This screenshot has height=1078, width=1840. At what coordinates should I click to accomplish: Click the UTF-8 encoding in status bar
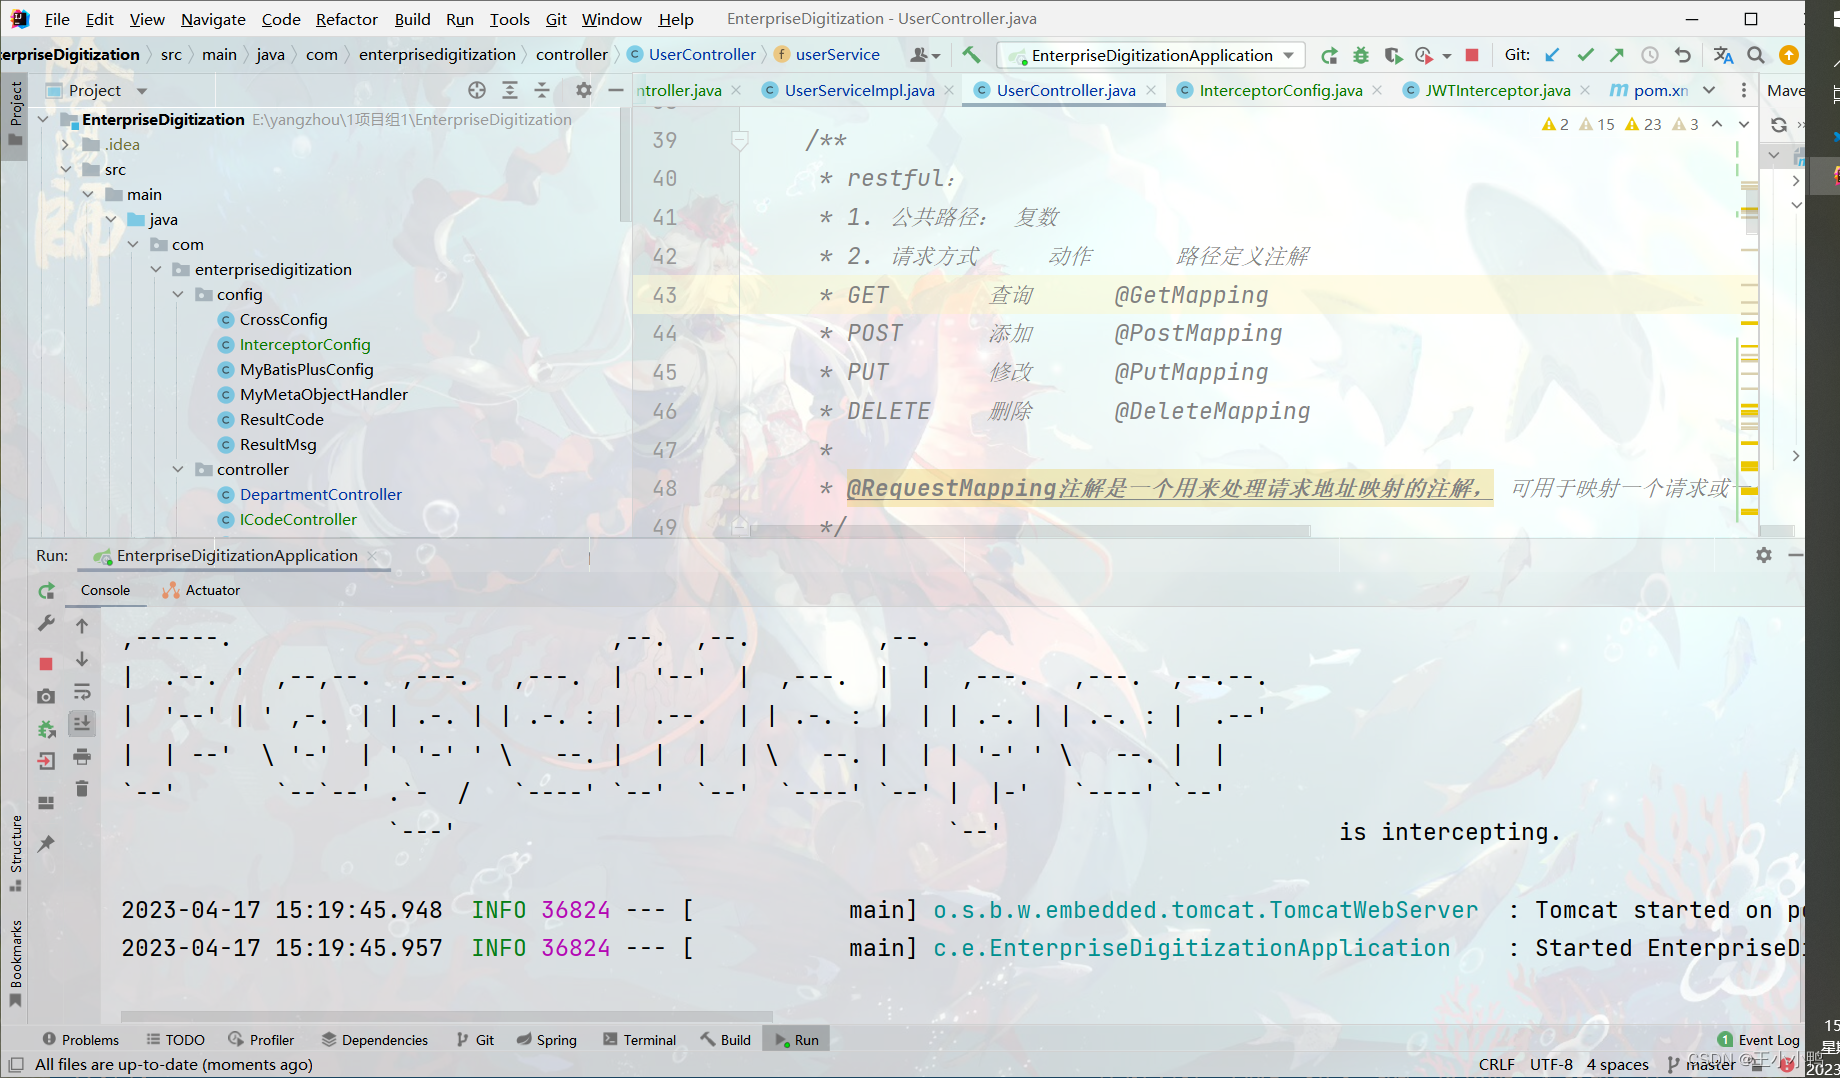(1551, 1064)
